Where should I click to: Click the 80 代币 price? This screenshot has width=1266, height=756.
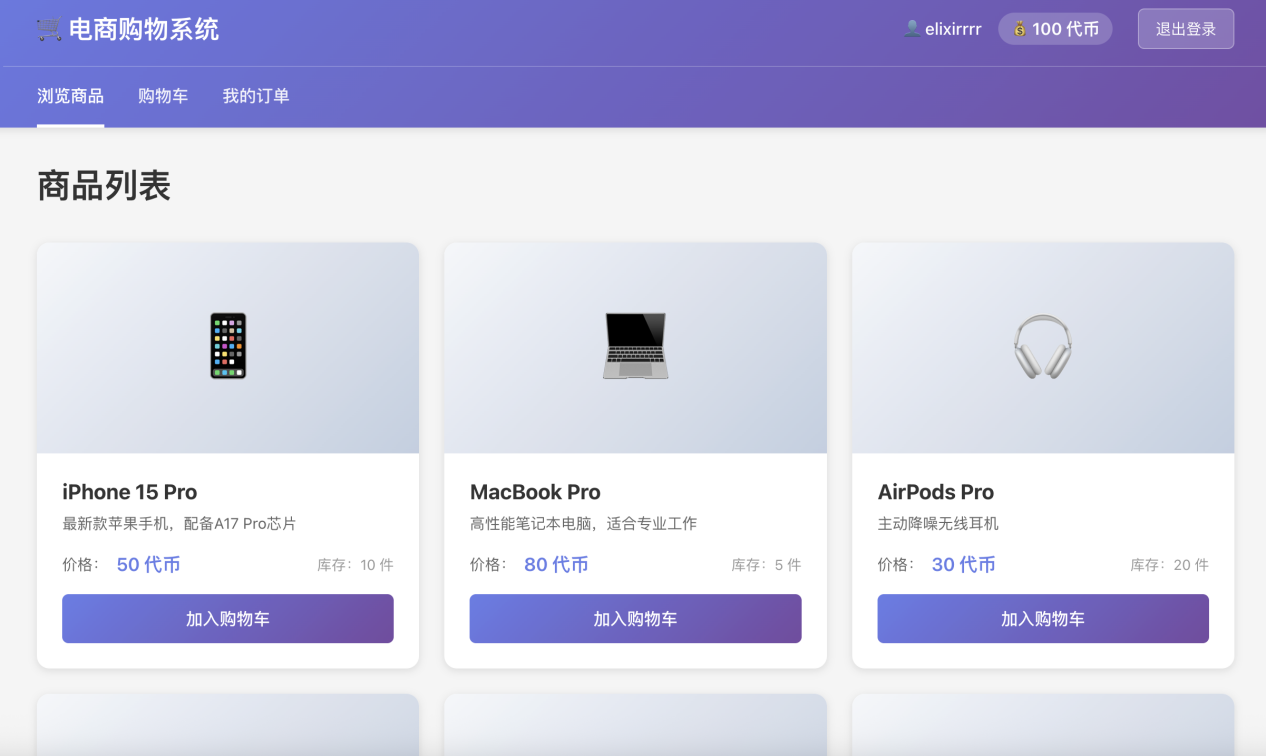pyautogui.click(x=556, y=565)
